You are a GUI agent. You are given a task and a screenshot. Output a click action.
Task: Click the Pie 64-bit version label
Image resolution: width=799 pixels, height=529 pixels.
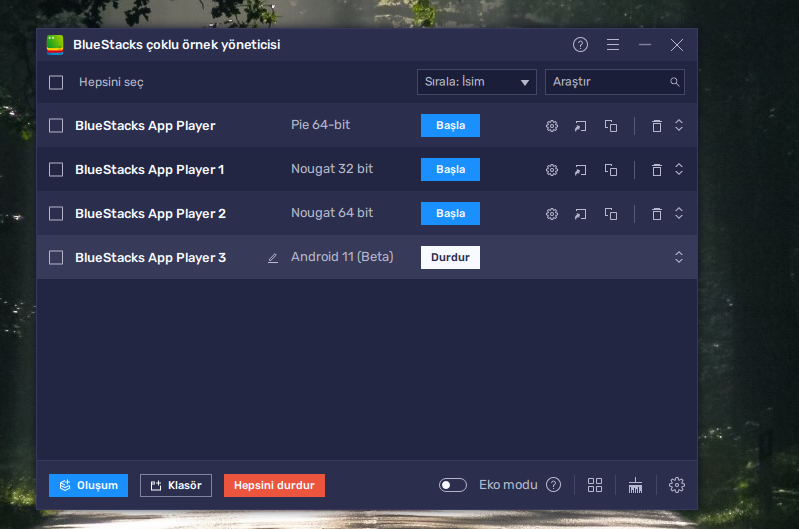321,125
